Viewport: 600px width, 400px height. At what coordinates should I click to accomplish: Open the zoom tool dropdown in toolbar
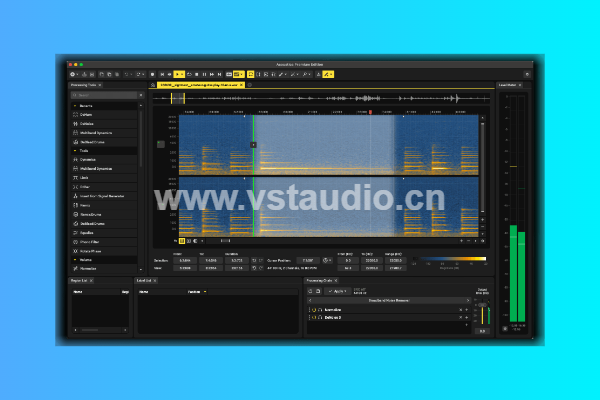[310, 74]
